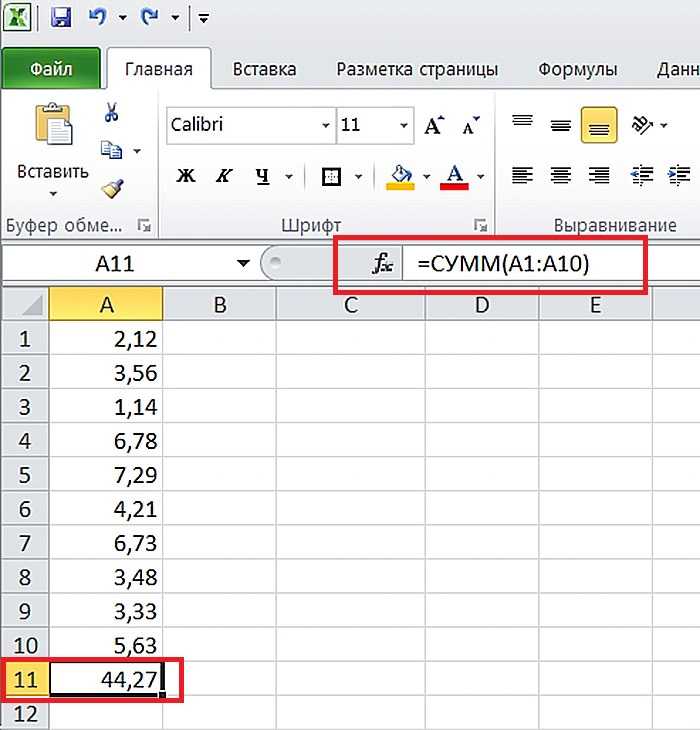The image size is (700, 730).
Task: Click the fx insert function icon
Action: 383,264
